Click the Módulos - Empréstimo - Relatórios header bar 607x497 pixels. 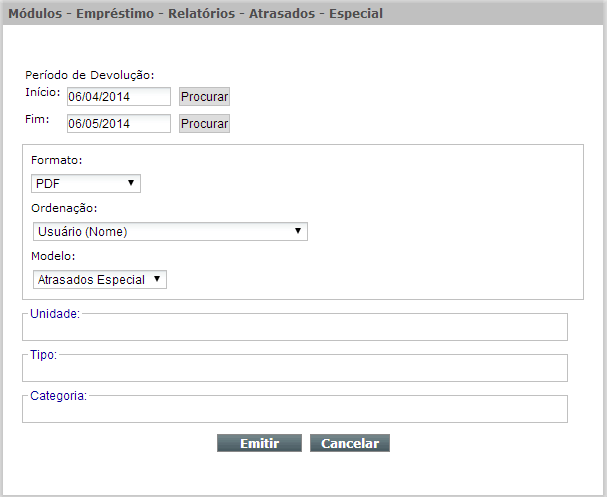click(x=304, y=14)
